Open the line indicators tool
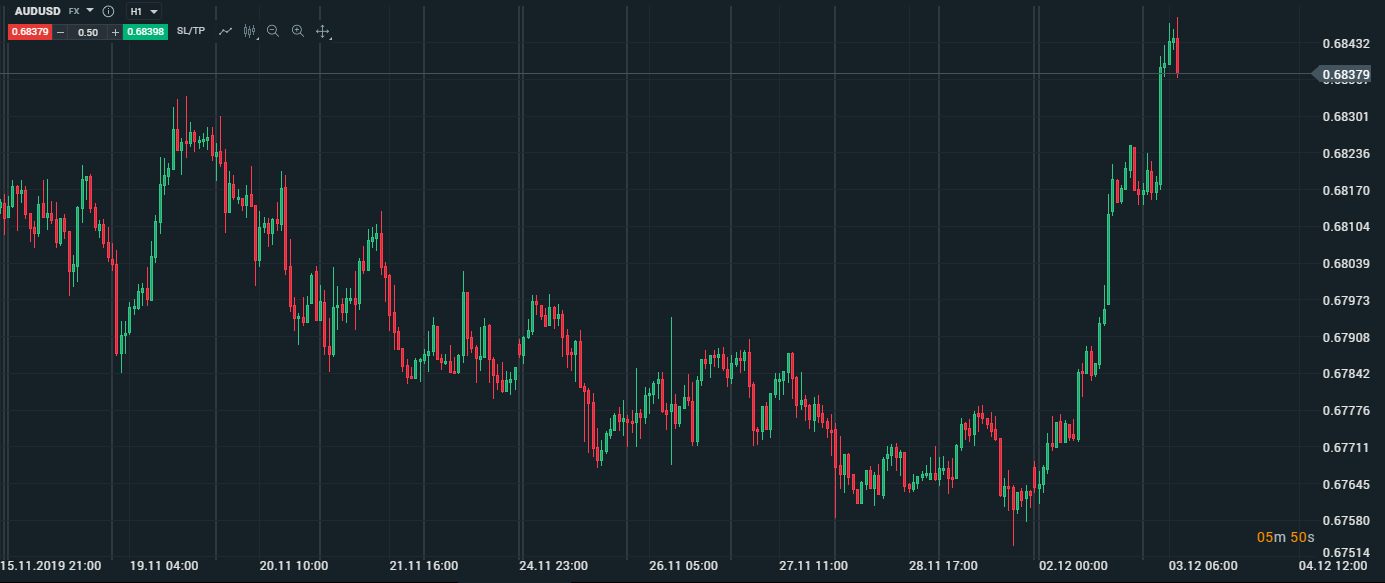This screenshot has height=583, width=1385. [x=225, y=31]
